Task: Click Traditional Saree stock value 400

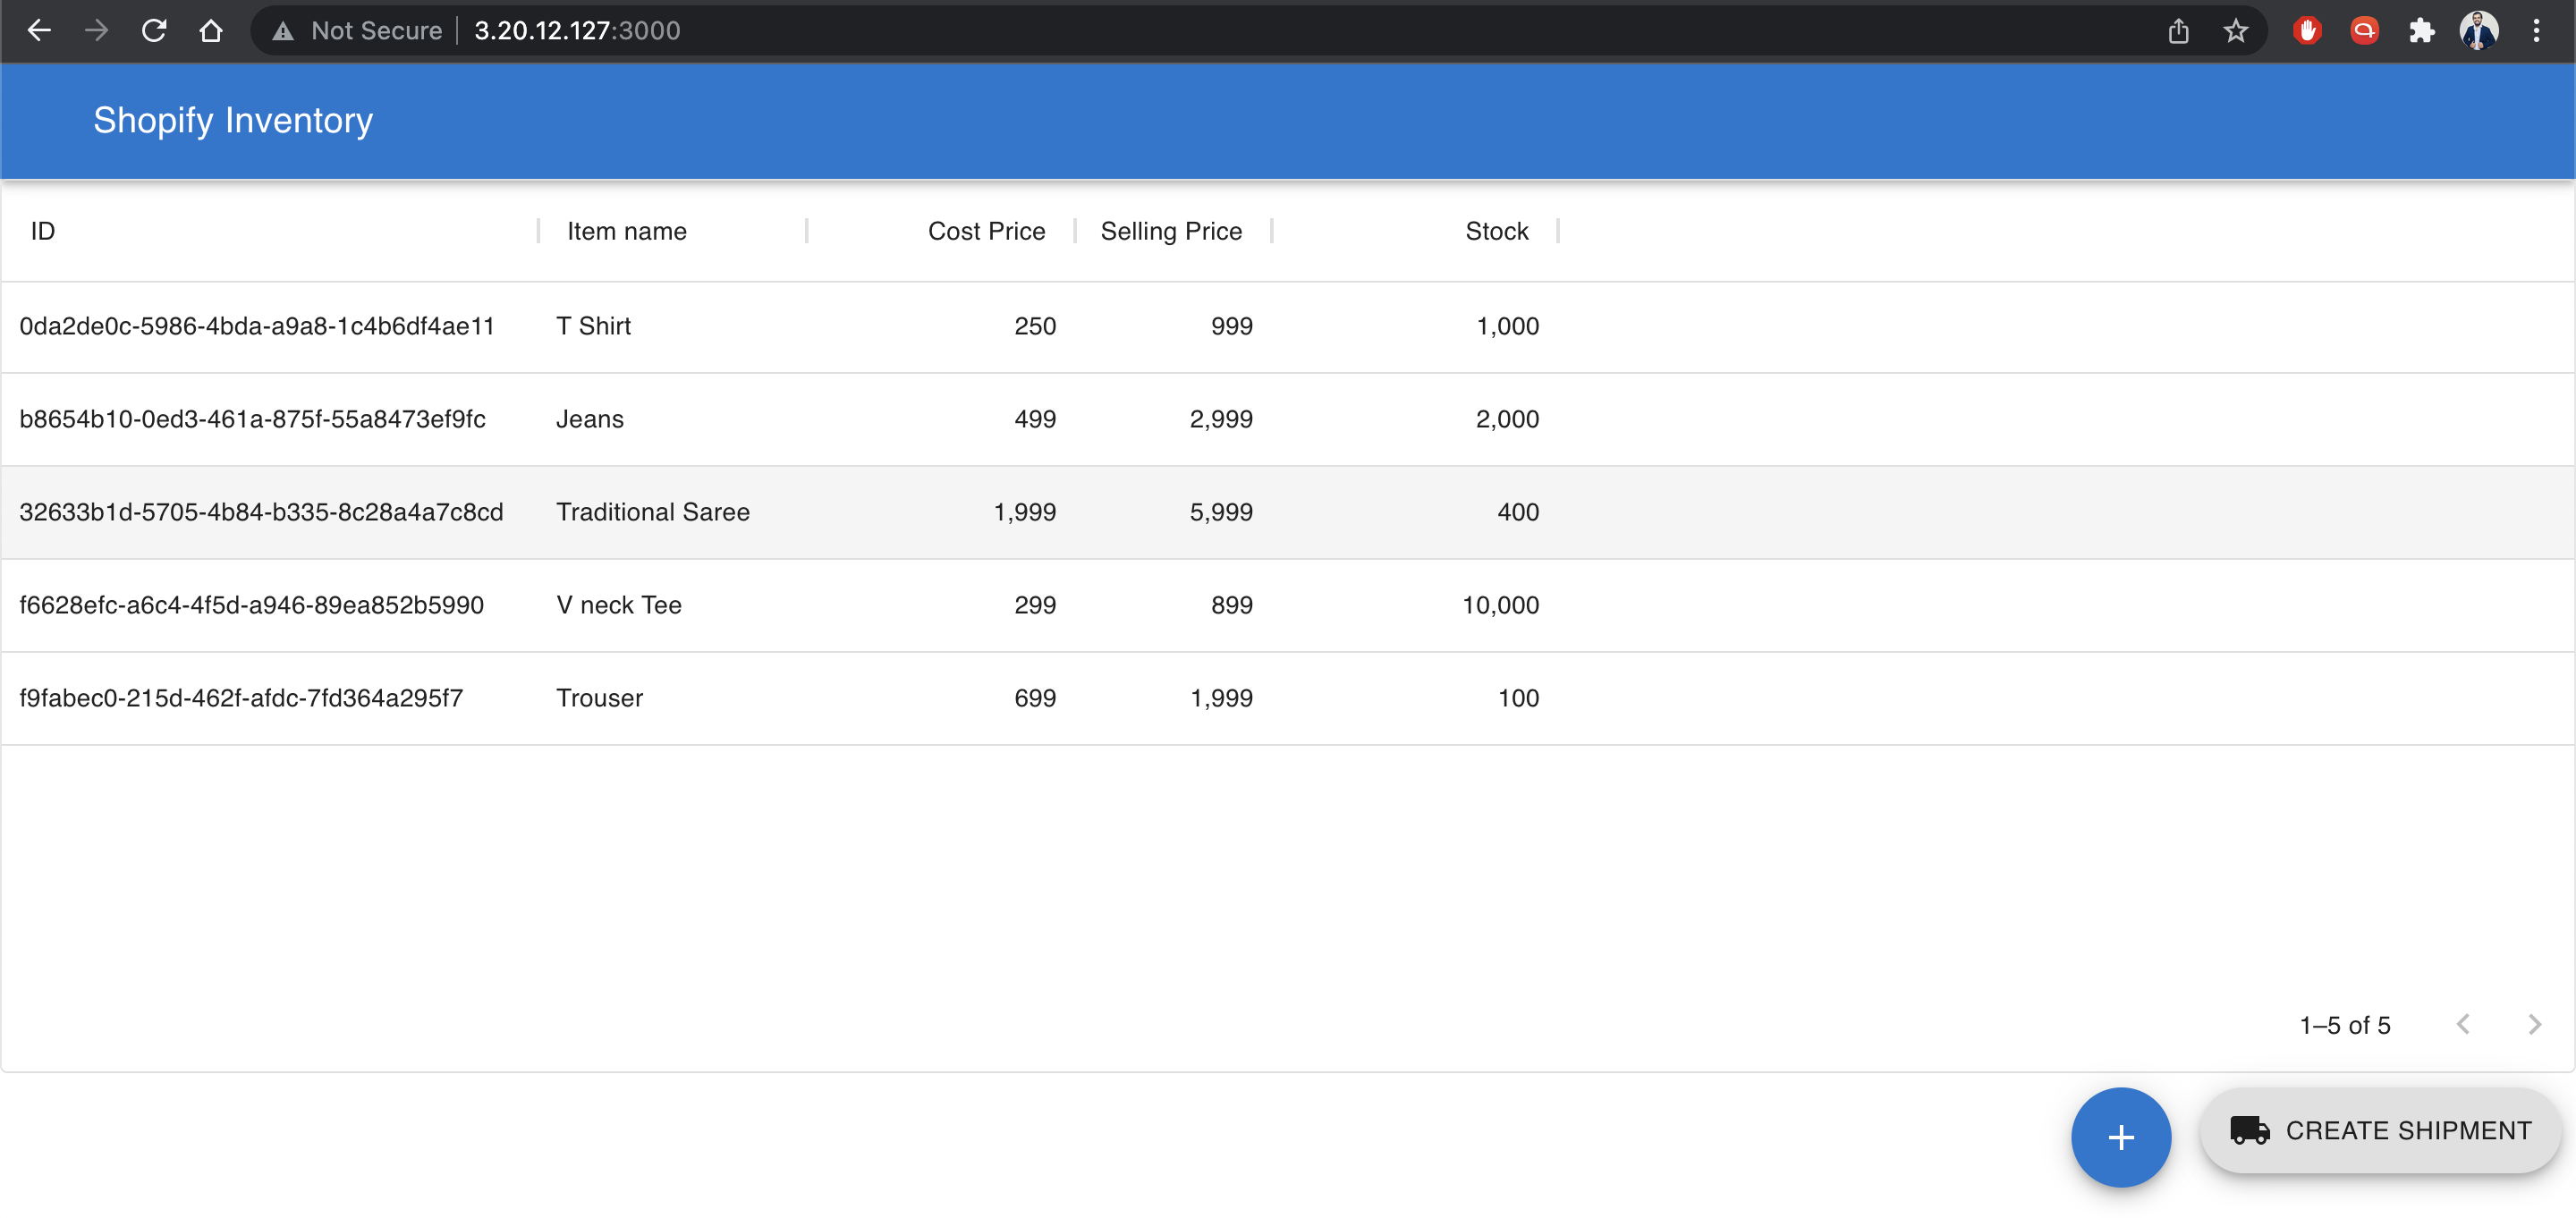Action: click(1518, 512)
